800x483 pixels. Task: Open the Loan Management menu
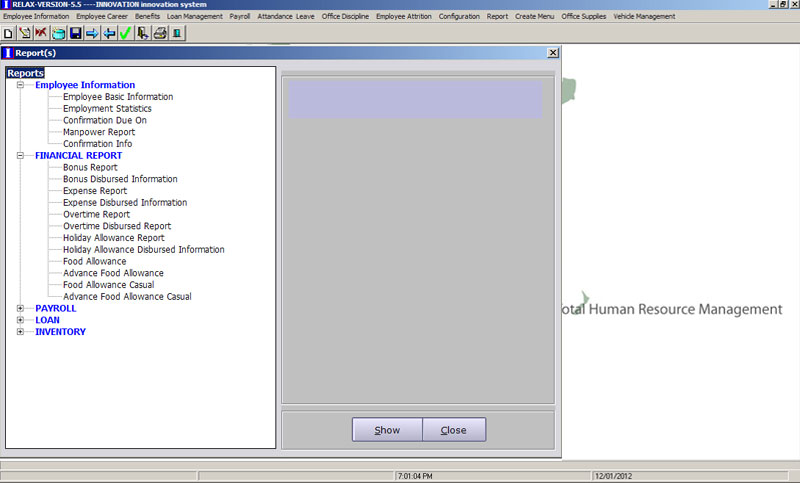tap(195, 16)
